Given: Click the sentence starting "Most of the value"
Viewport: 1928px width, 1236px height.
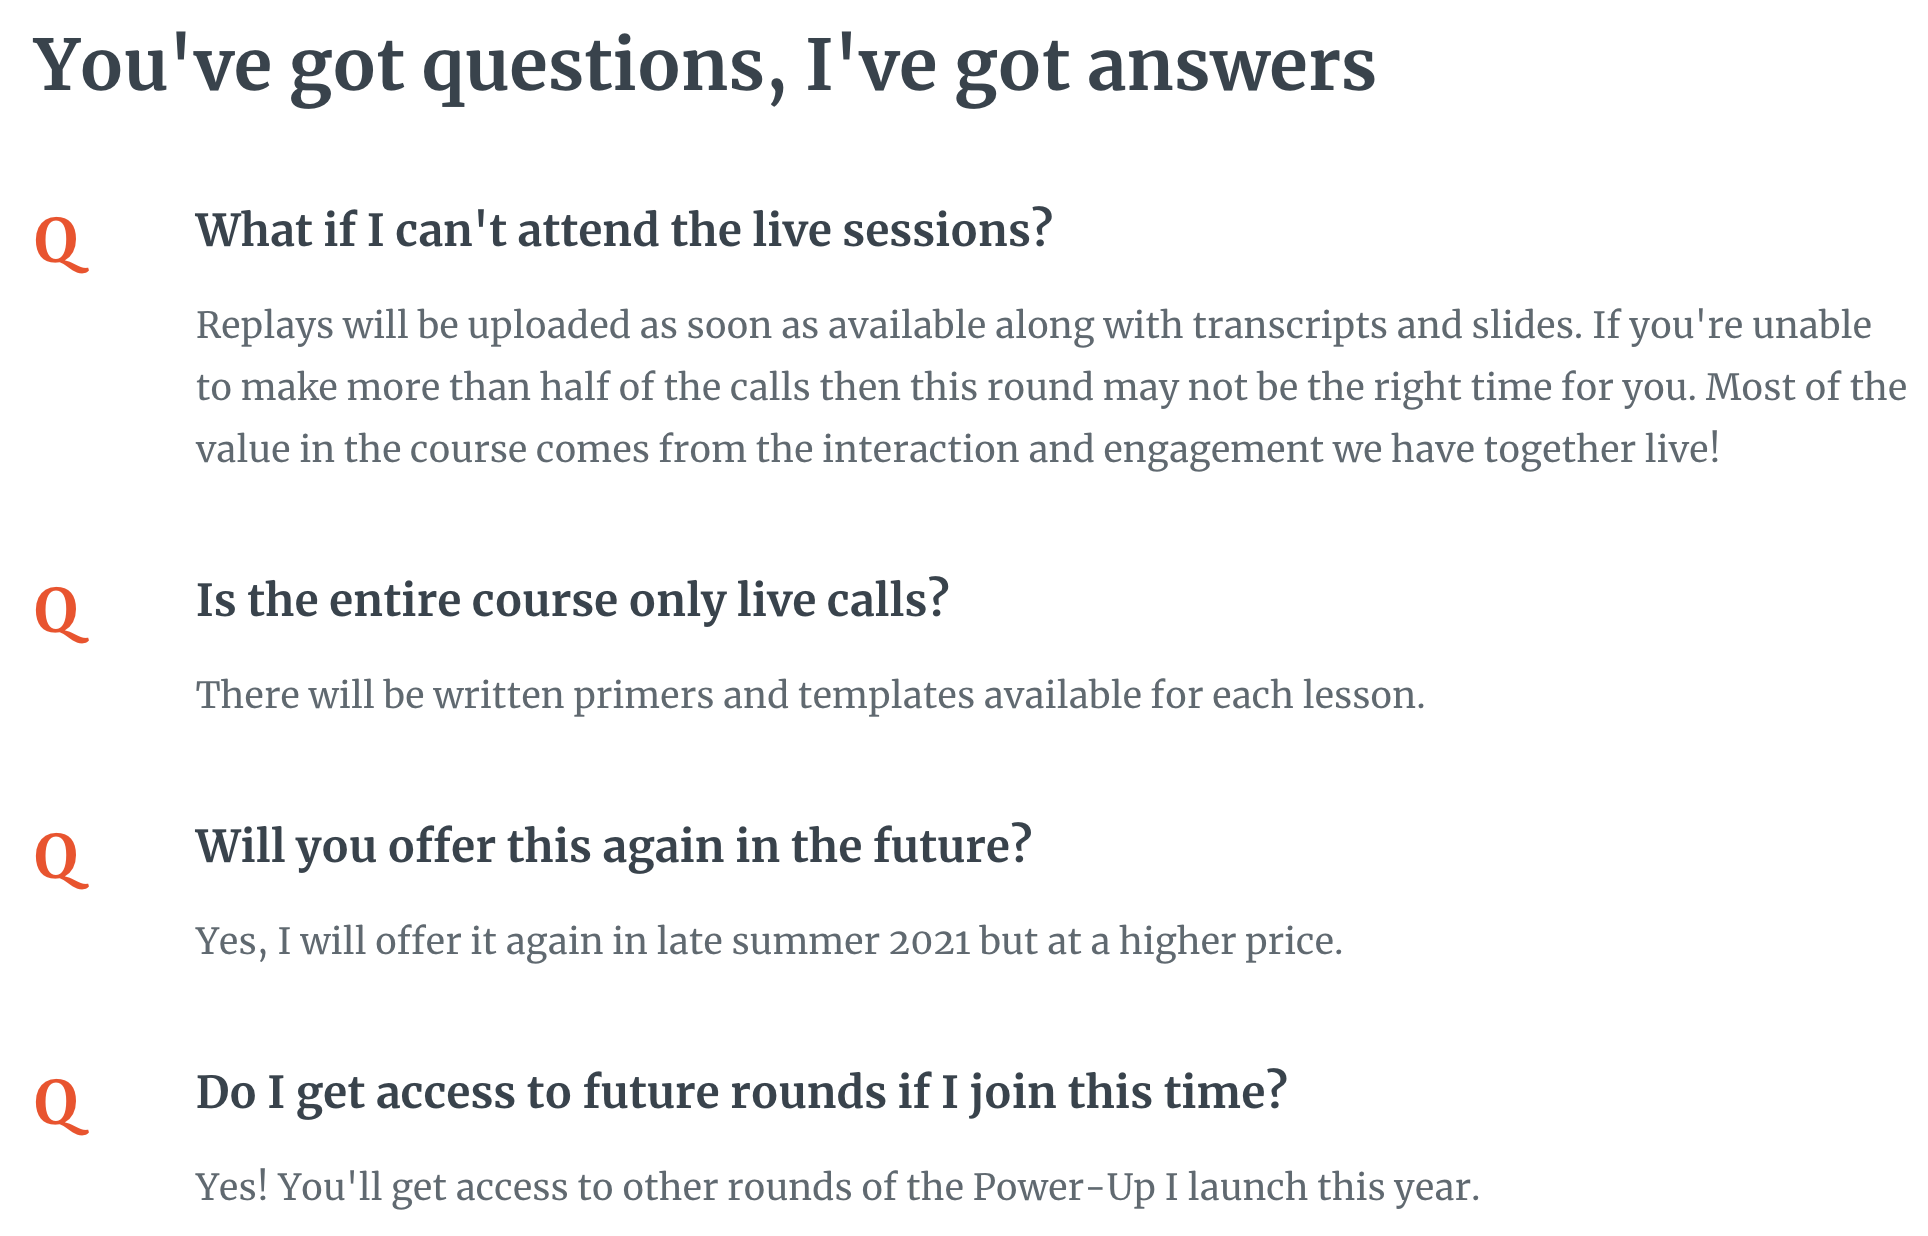Looking at the screenshot, I should (x=900, y=450).
